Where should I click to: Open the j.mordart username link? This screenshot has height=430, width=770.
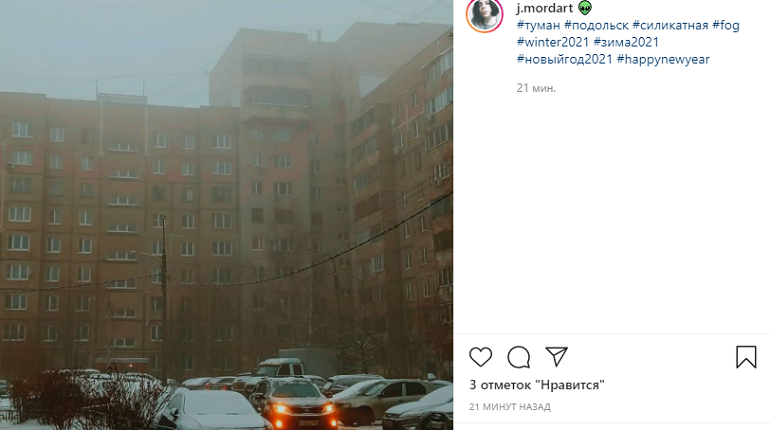[545, 8]
